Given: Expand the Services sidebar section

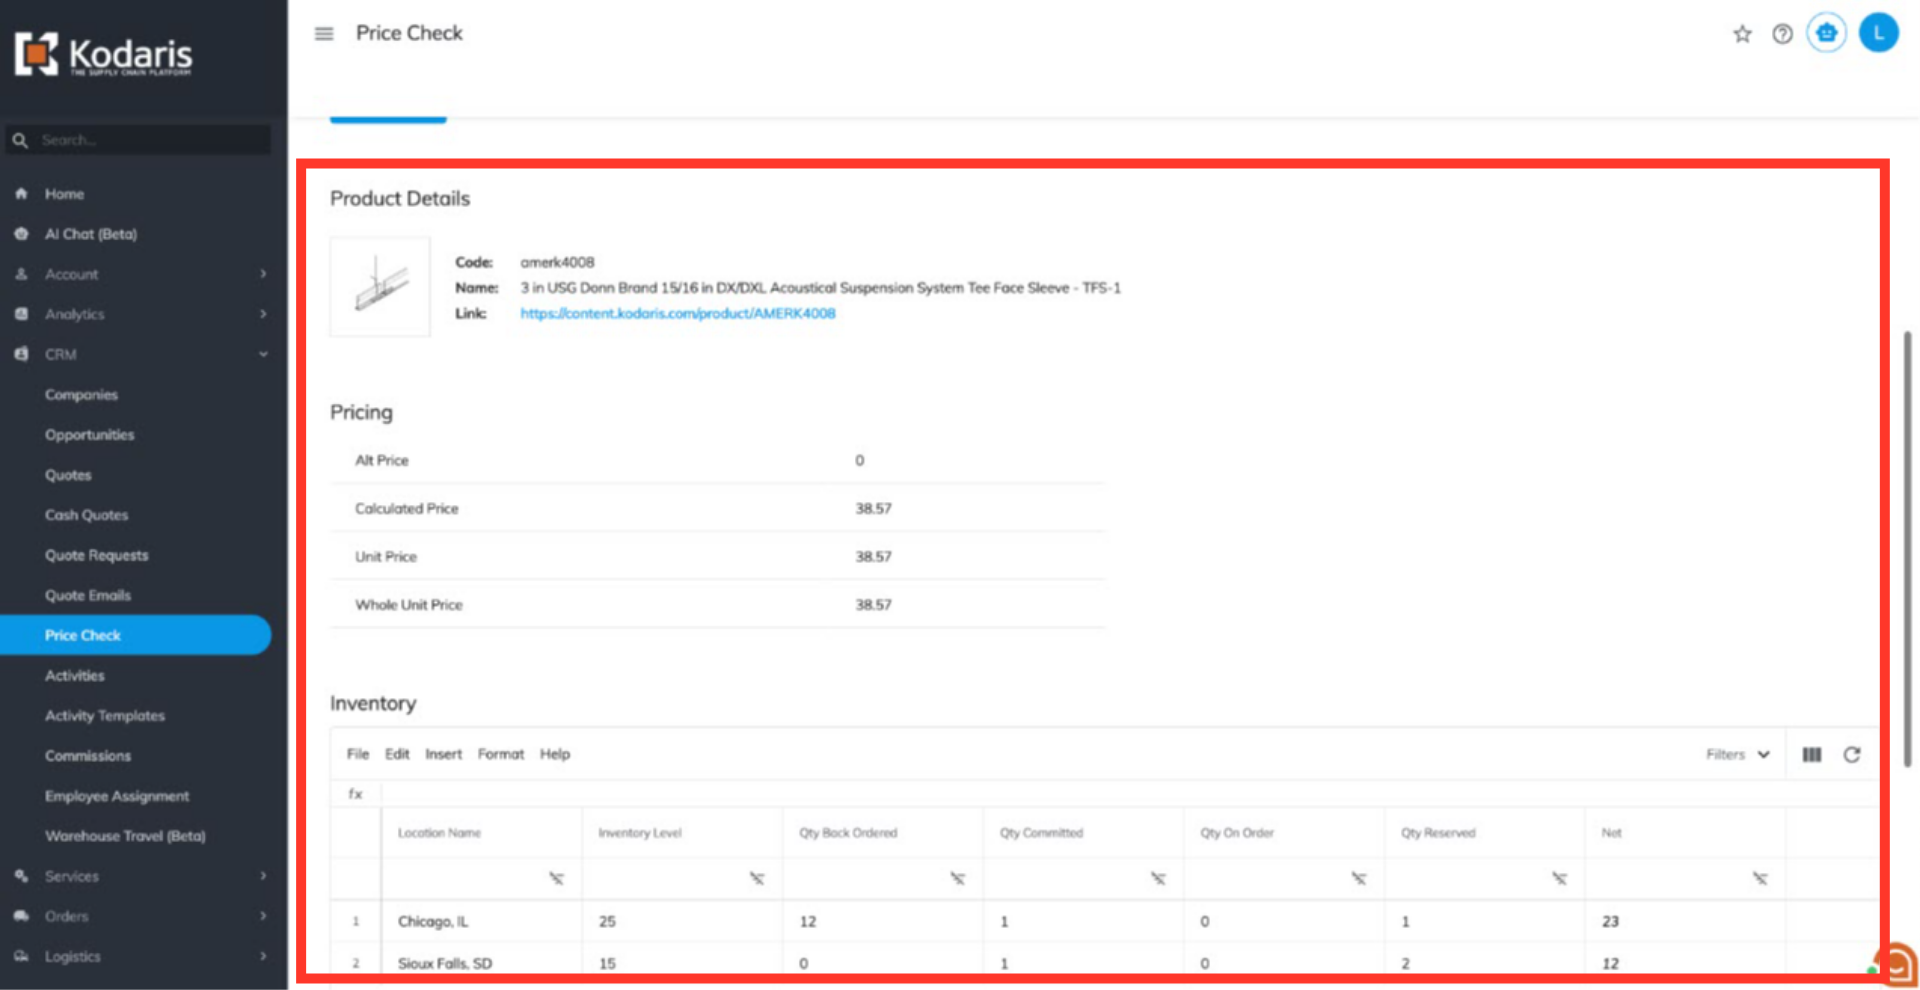Looking at the screenshot, I should coord(263,875).
